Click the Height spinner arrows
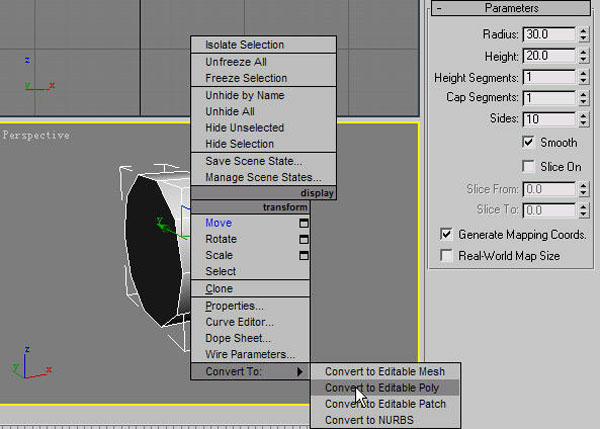600x429 pixels. point(582,55)
